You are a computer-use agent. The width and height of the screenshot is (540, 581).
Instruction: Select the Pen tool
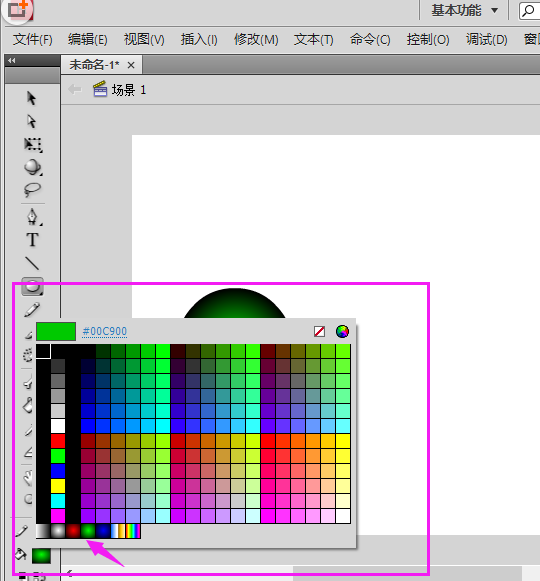(33, 217)
